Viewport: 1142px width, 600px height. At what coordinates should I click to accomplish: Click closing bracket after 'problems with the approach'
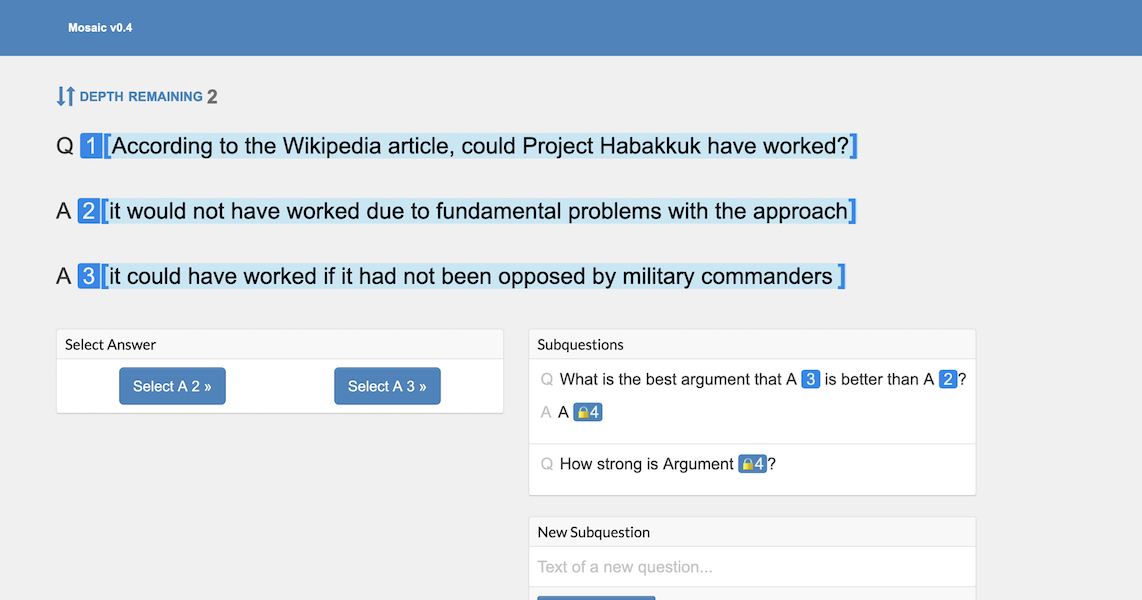(x=853, y=211)
